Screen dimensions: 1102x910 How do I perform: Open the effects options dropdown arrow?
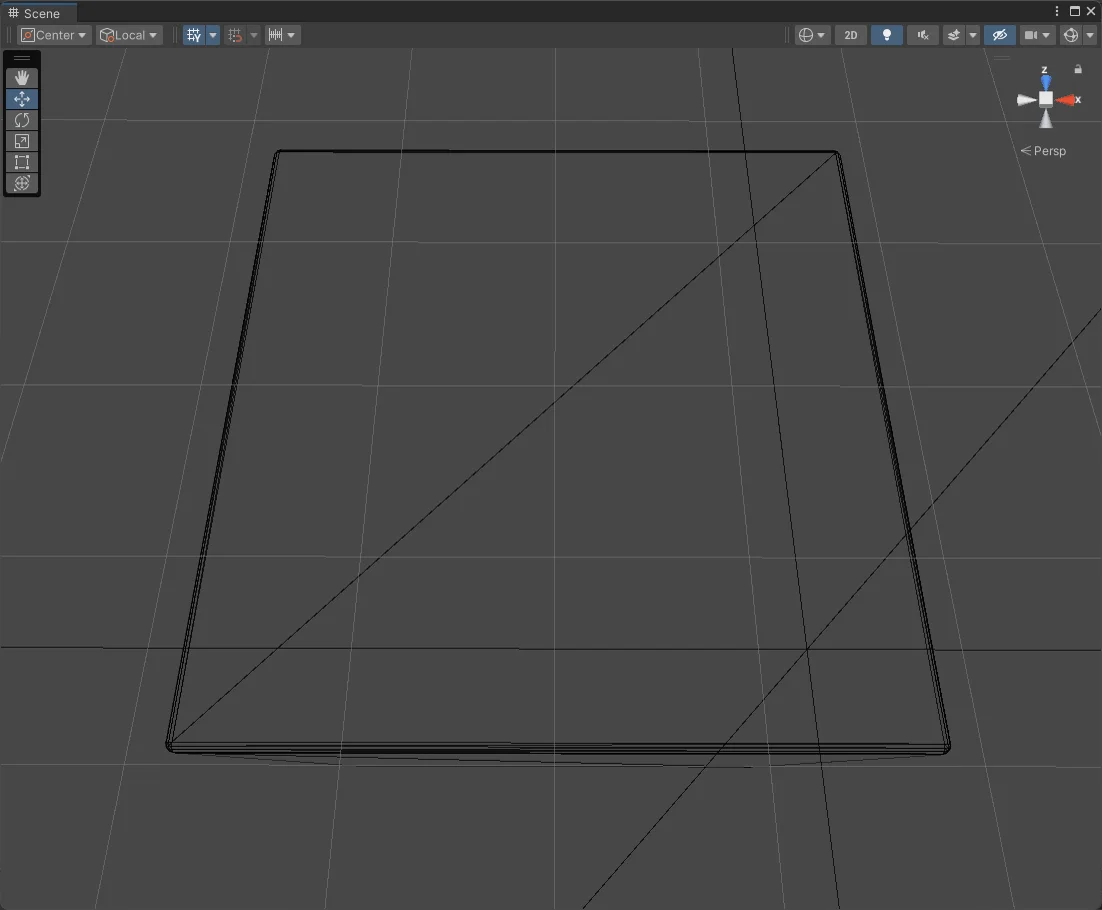(x=973, y=35)
